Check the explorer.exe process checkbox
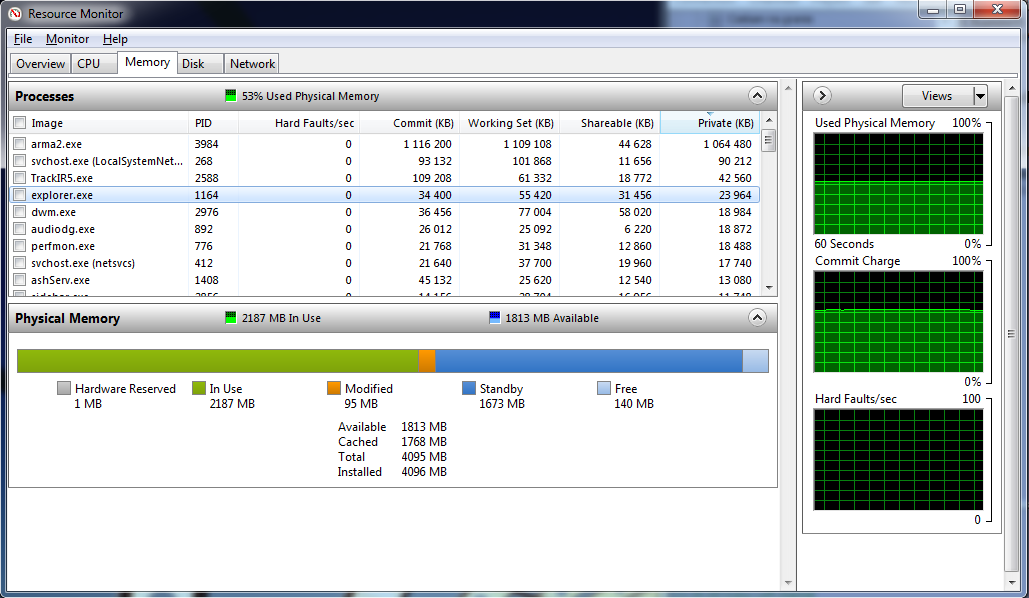The image size is (1029, 598). [19, 195]
